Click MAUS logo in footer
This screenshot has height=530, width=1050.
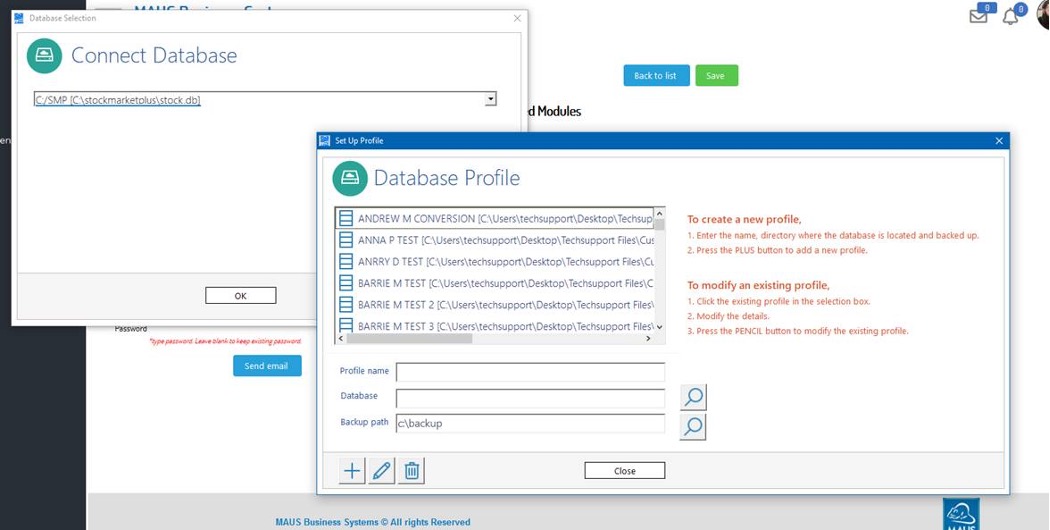(961, 514)
